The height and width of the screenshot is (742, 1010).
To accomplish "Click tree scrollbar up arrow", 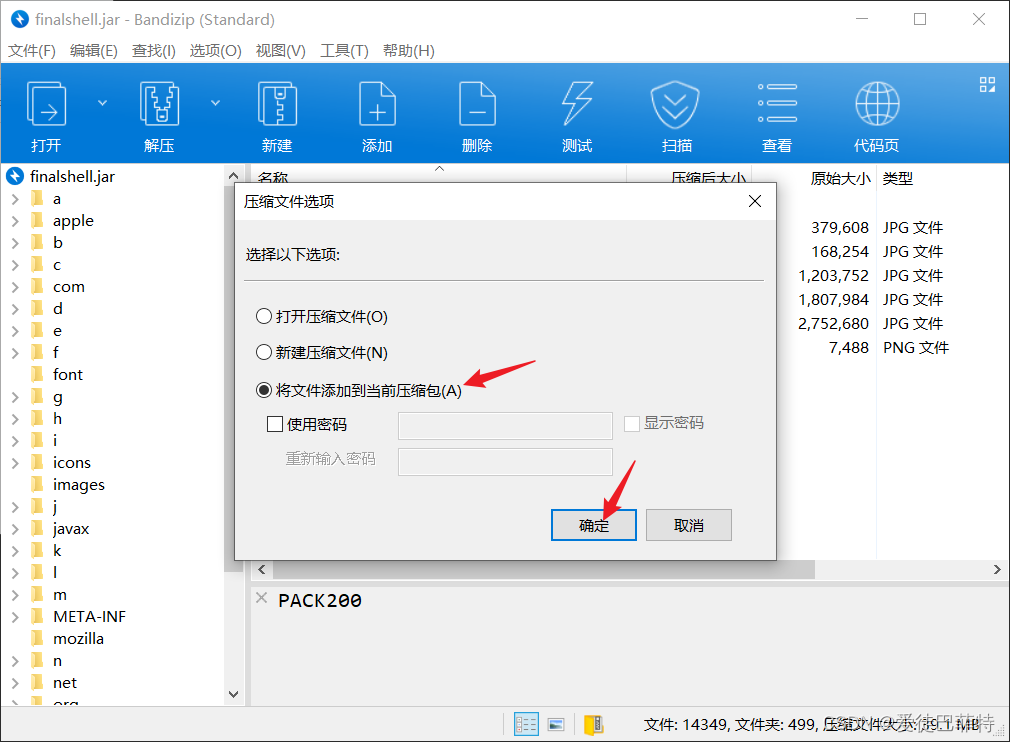I will pos(233,175).
